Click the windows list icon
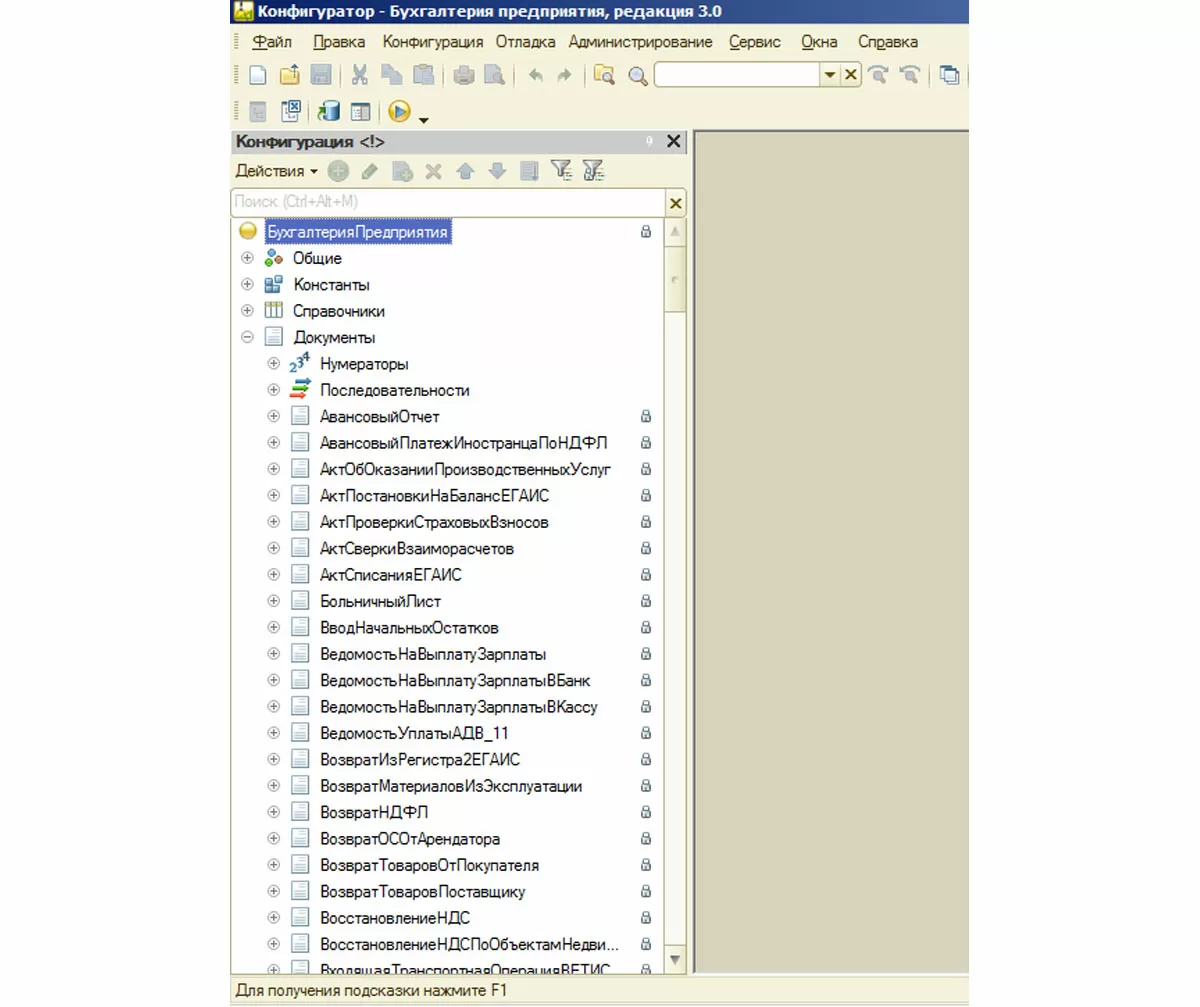 click(950, 75)
